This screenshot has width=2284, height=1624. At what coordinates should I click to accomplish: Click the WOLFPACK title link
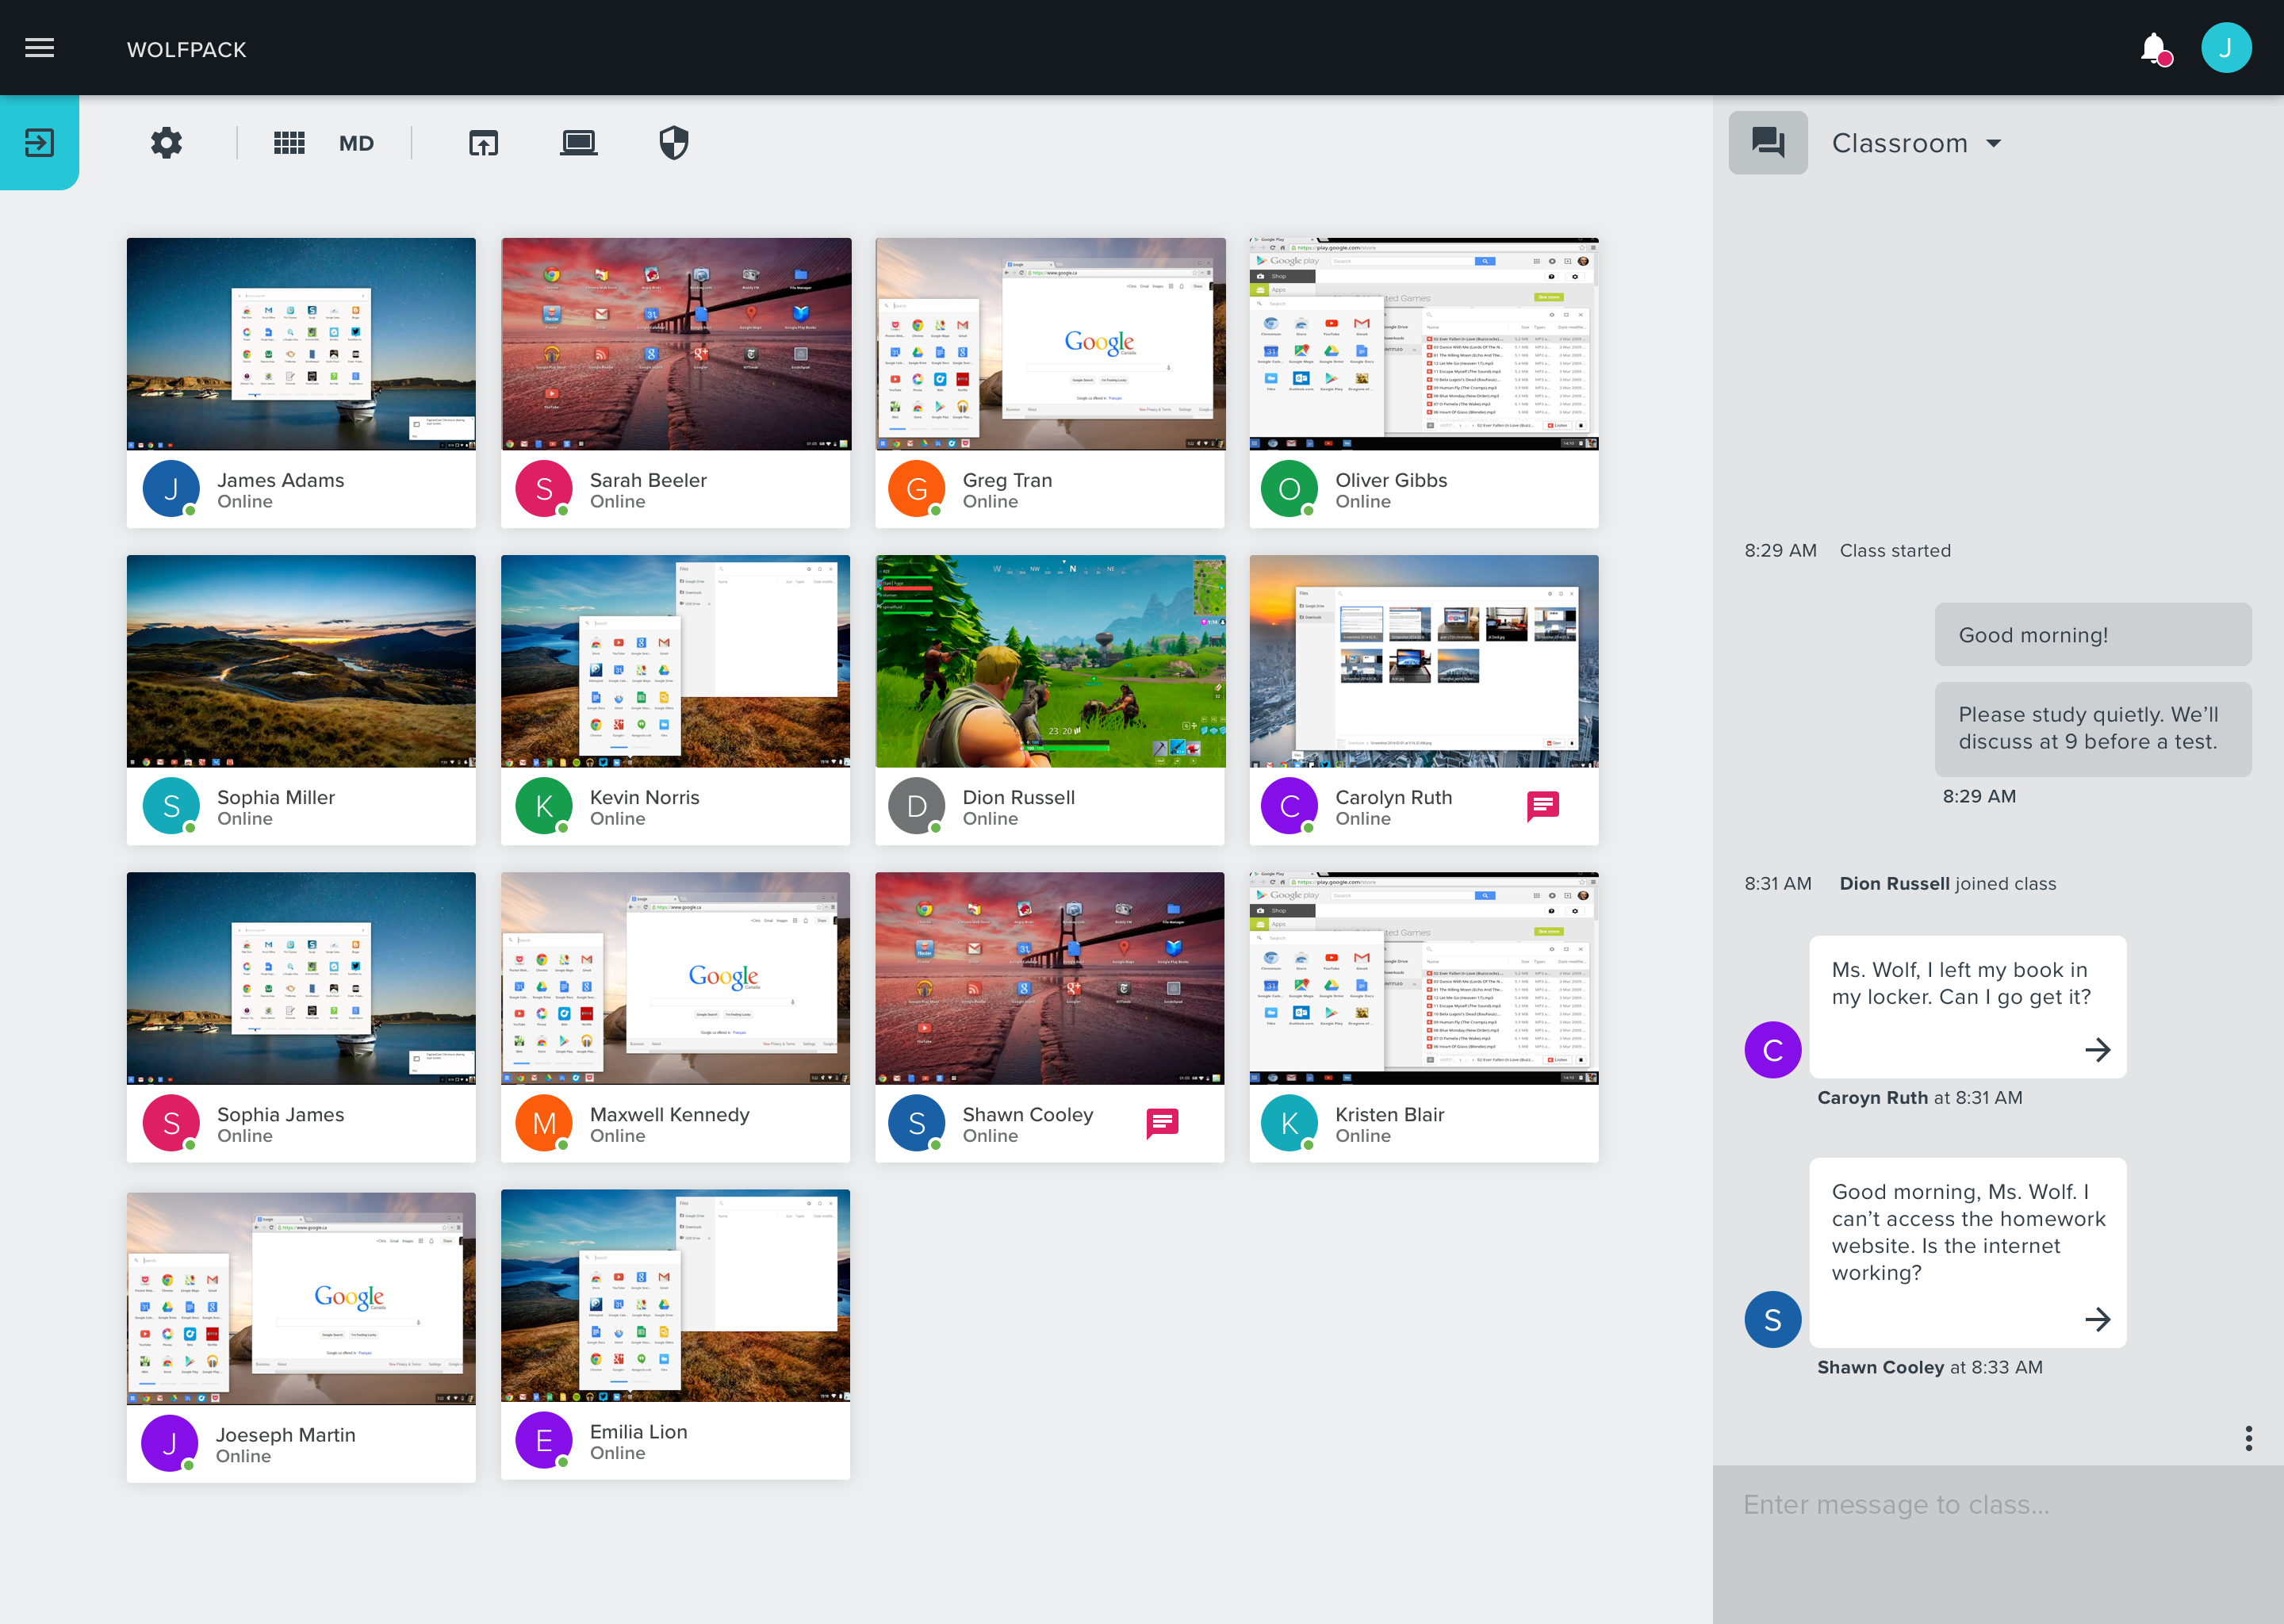pyautogui.click(x=187, y=49)
